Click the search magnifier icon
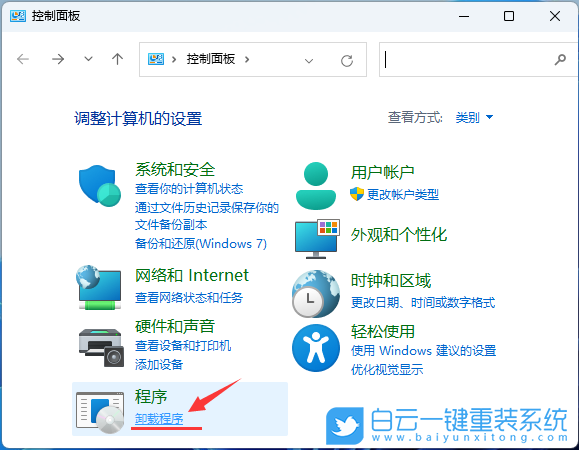 click(x=560, y=59)
